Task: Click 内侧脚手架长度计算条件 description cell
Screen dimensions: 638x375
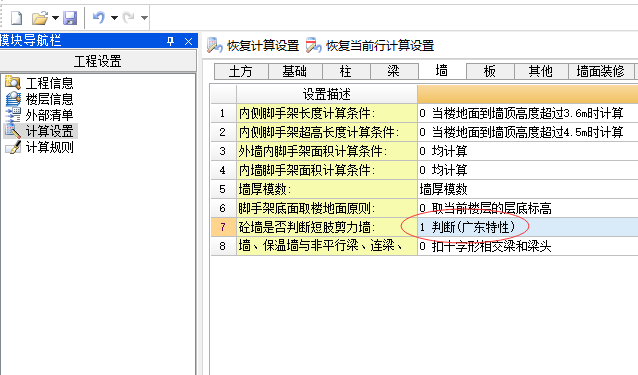Action: (327, 113)
